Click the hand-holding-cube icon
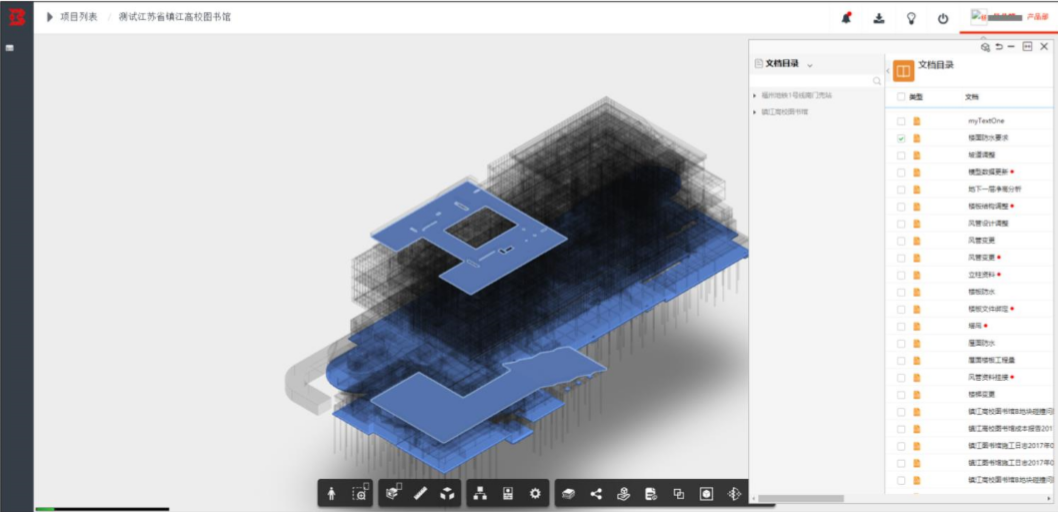Screen dimensions: 1058x512 coord(623,494)
